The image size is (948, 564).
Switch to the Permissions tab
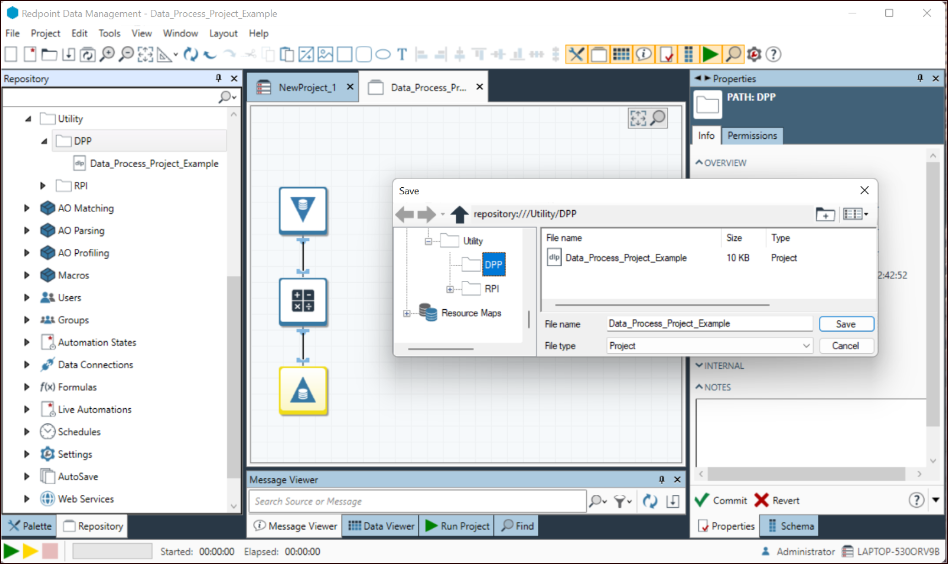(752, 136)
